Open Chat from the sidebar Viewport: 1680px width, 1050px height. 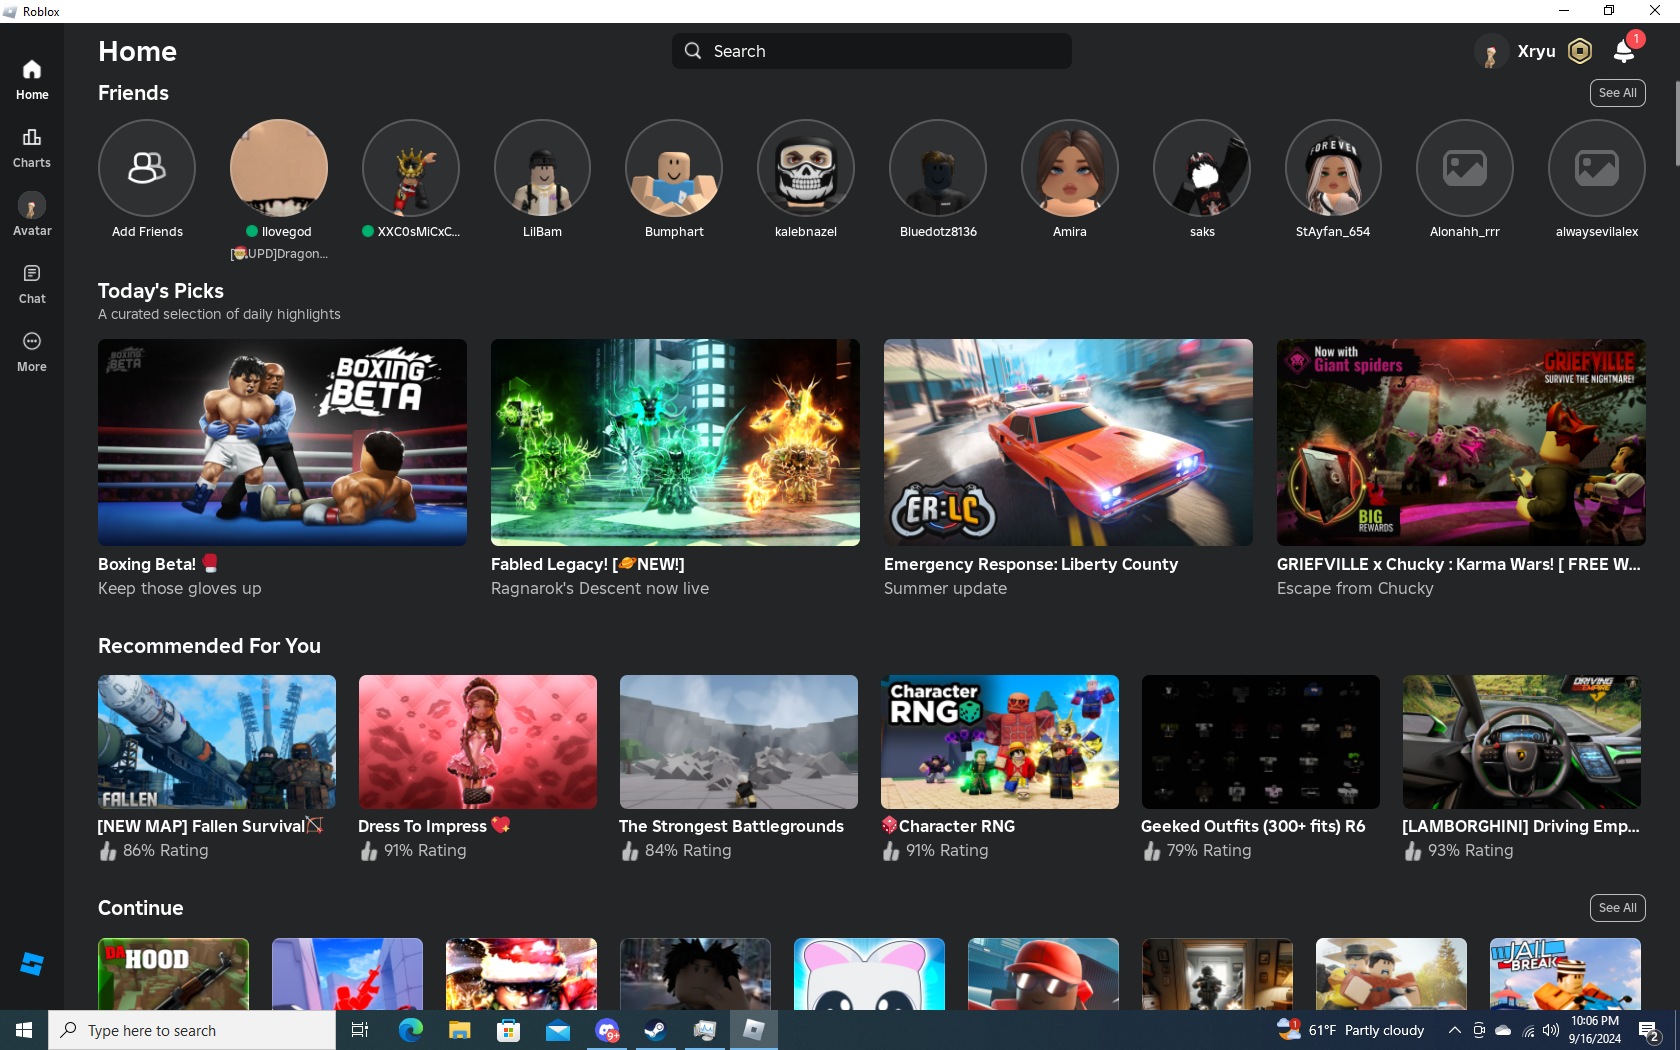pos(32,283)
